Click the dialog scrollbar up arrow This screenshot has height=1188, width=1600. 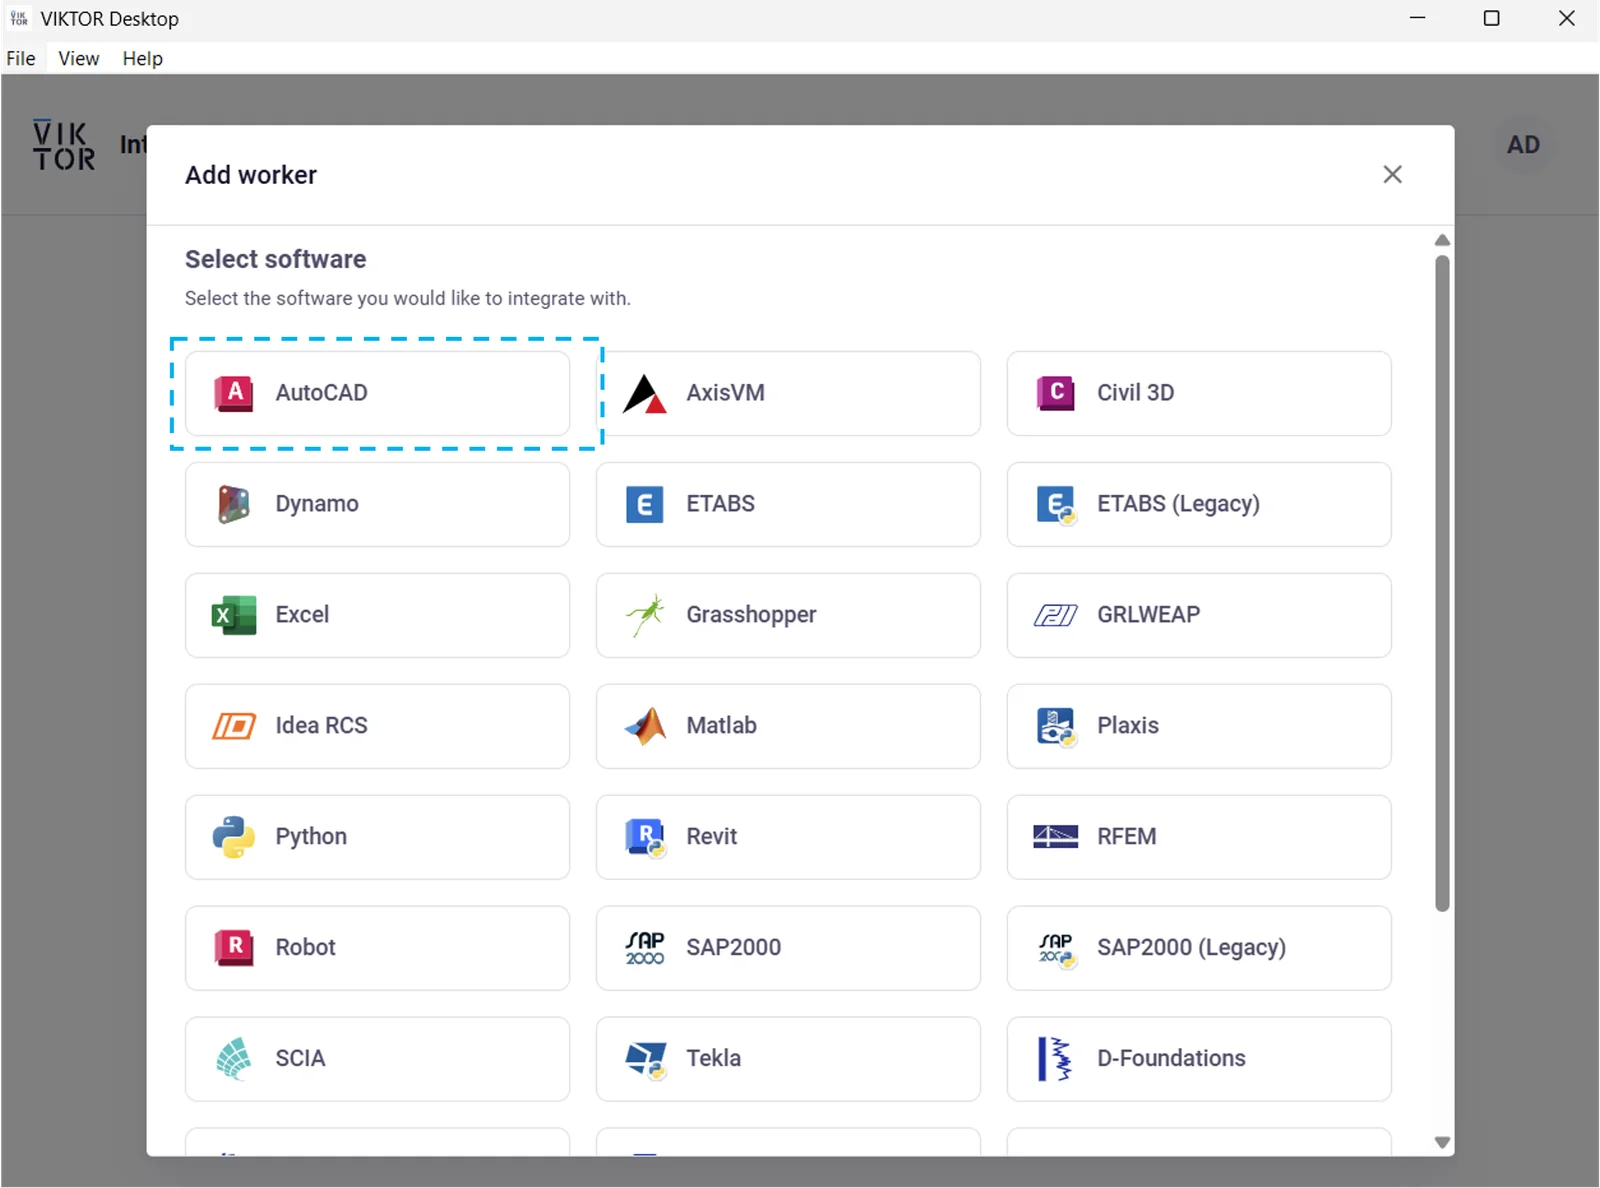(1442, 240)
